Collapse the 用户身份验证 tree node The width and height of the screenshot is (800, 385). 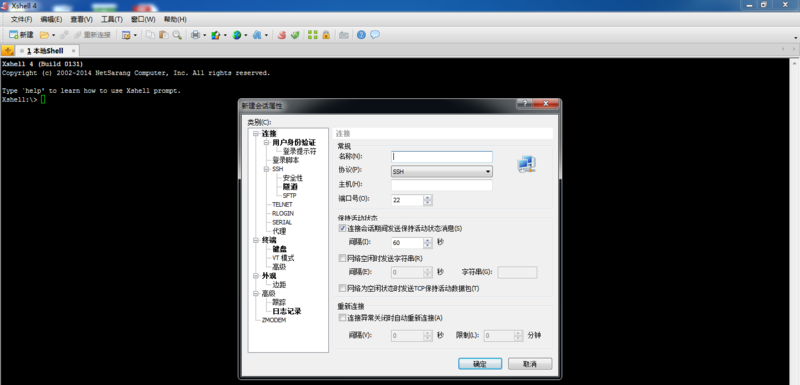tap(266, 143)
